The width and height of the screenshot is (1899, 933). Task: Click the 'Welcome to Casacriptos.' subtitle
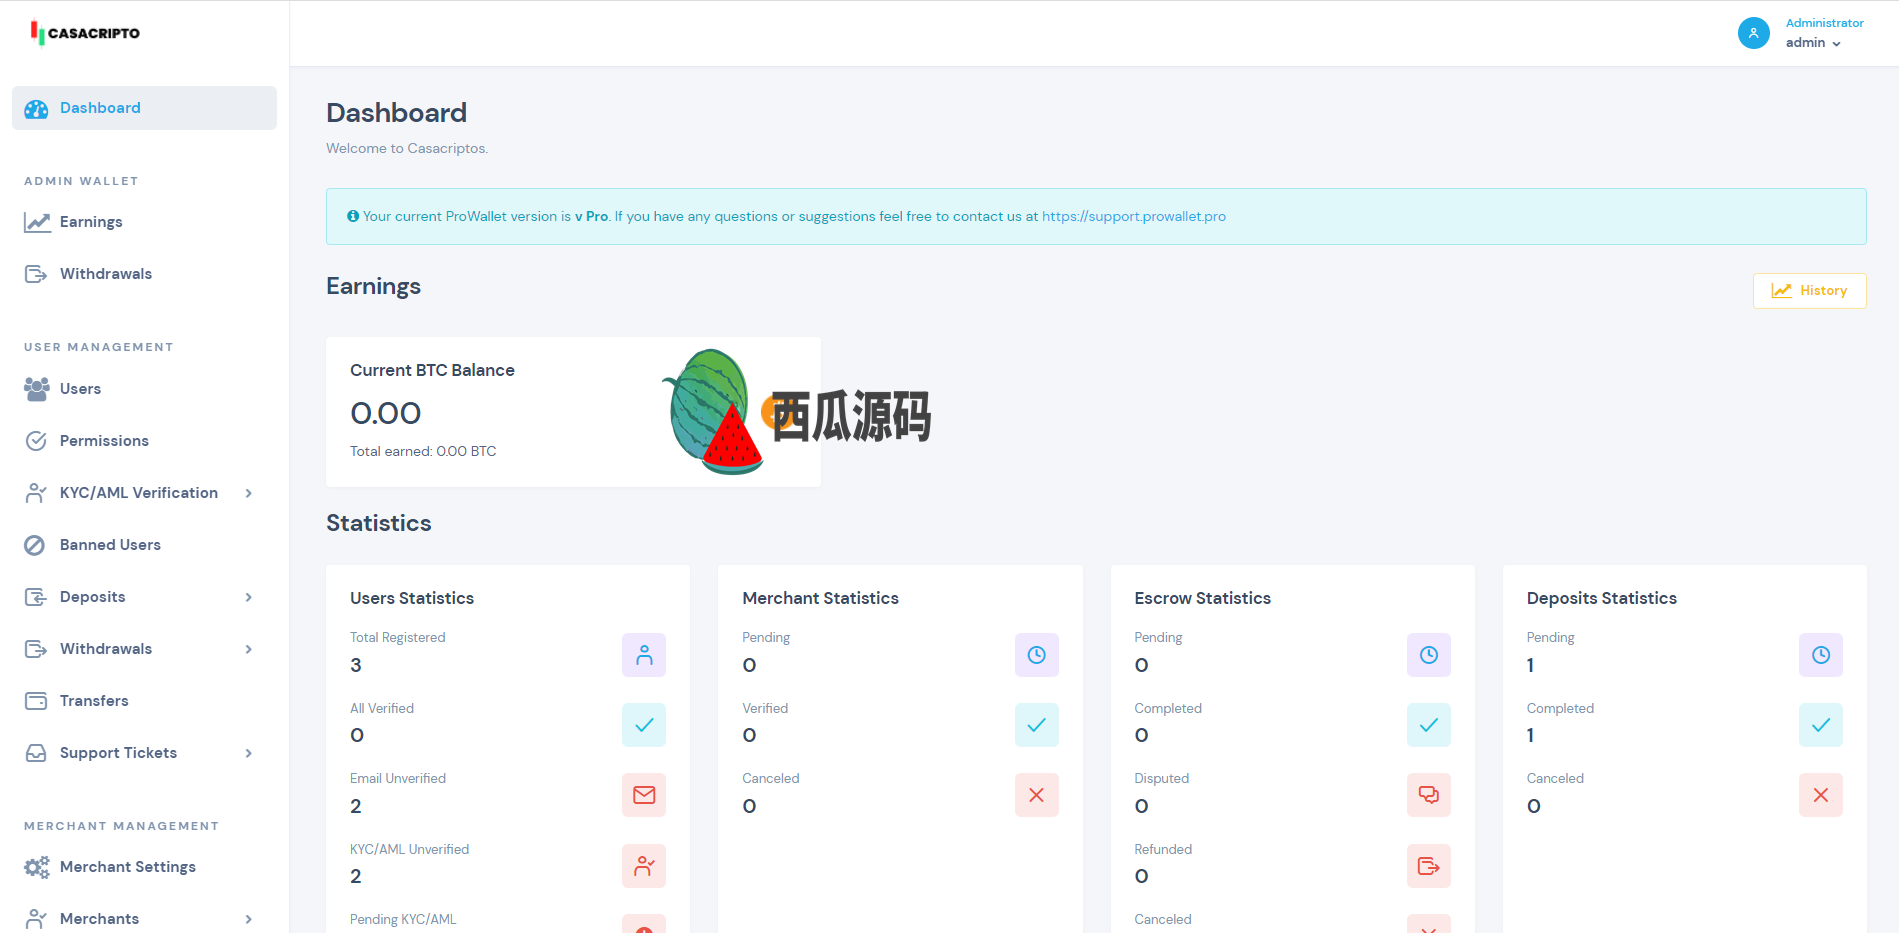coord(407,149)
